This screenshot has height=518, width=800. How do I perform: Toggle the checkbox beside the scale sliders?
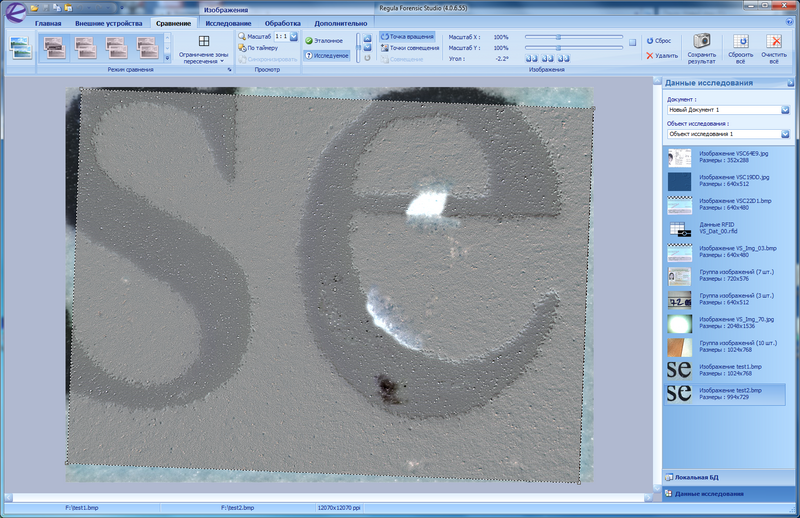tap(632, 42)
